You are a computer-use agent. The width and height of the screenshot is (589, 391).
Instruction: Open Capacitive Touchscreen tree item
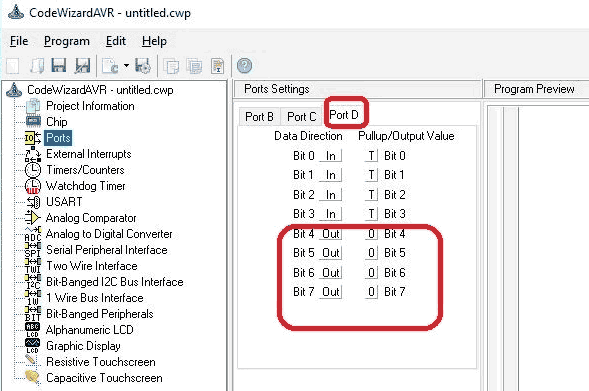coord(104,378)
